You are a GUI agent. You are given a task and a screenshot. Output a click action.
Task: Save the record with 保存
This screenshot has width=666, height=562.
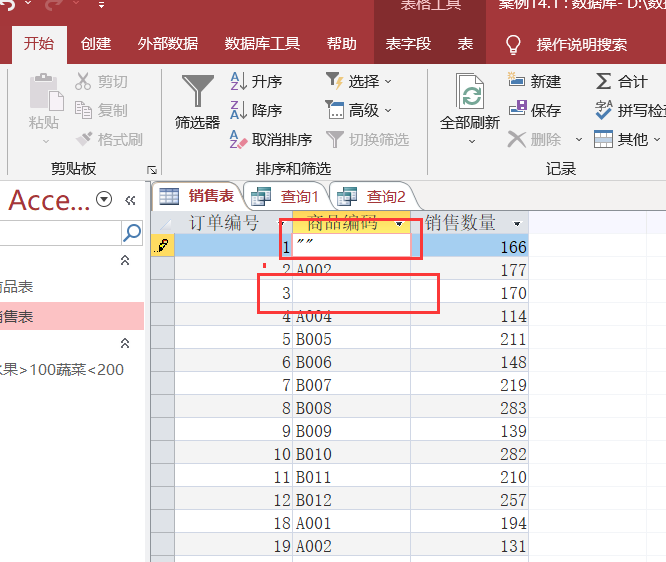(534, 110)
